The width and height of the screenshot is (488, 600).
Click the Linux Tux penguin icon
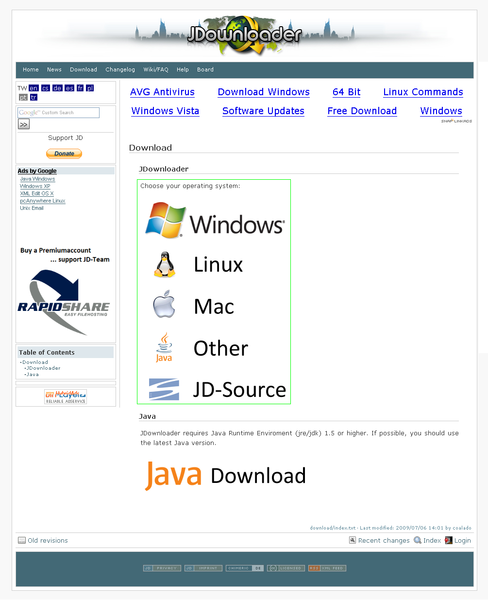coord(165,264)
